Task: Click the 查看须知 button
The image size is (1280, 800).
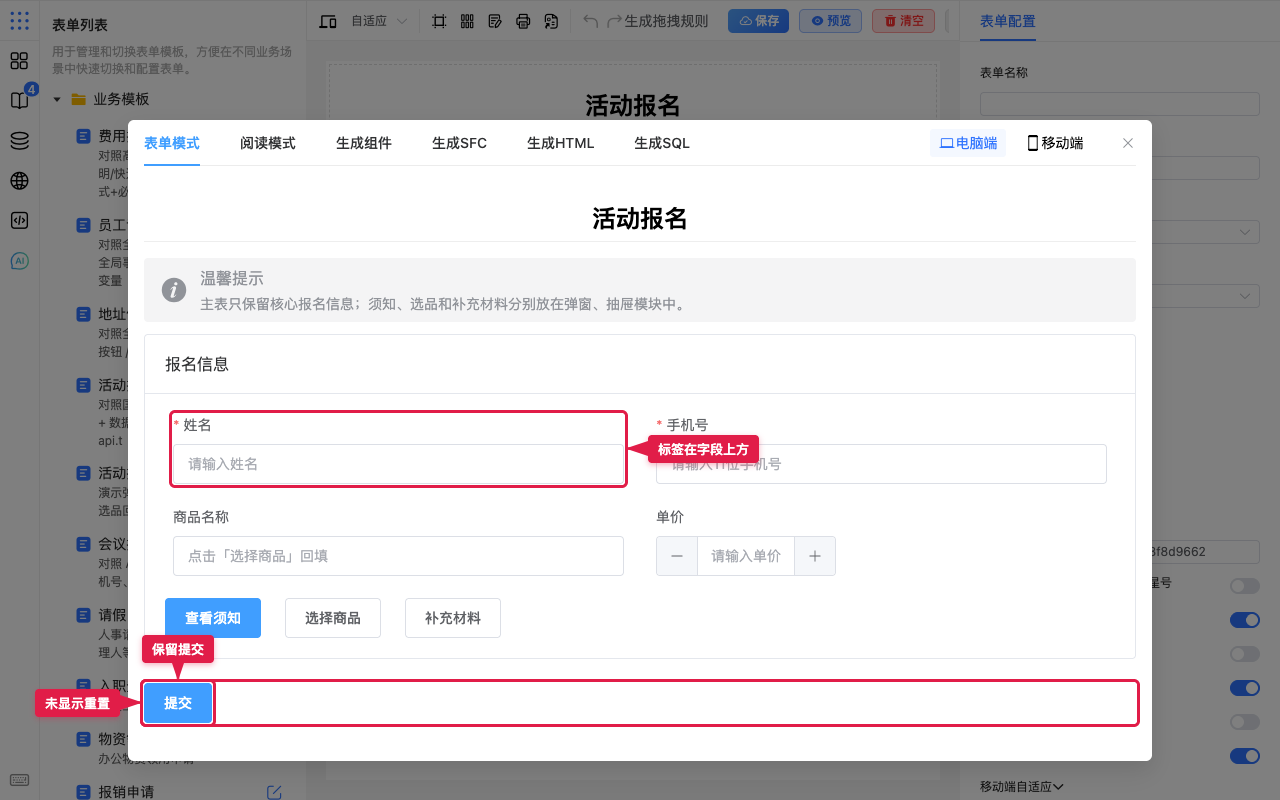Action: (x=213, y=618)
